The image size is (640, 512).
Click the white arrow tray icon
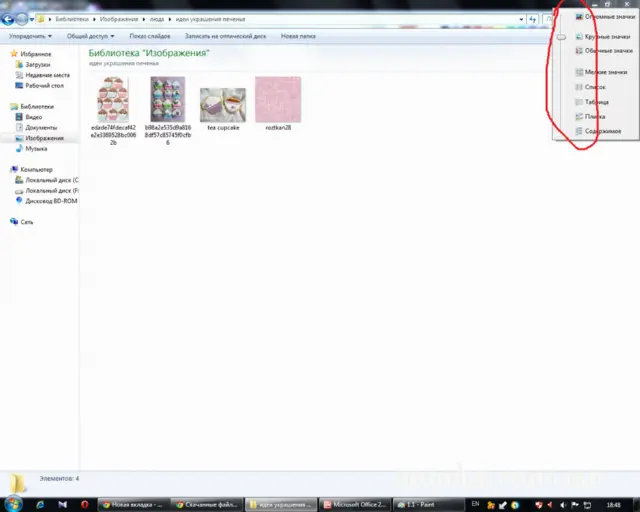(503, 505)
